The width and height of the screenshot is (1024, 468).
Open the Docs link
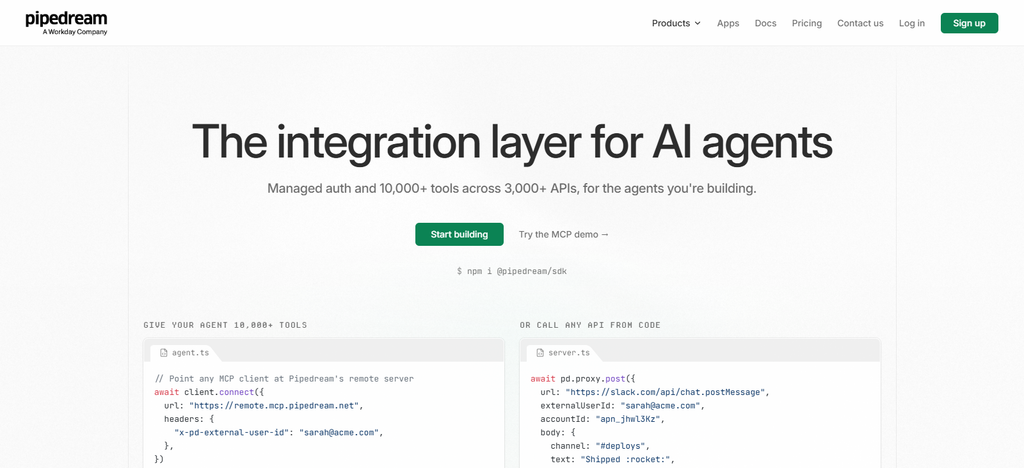[765, 23]
